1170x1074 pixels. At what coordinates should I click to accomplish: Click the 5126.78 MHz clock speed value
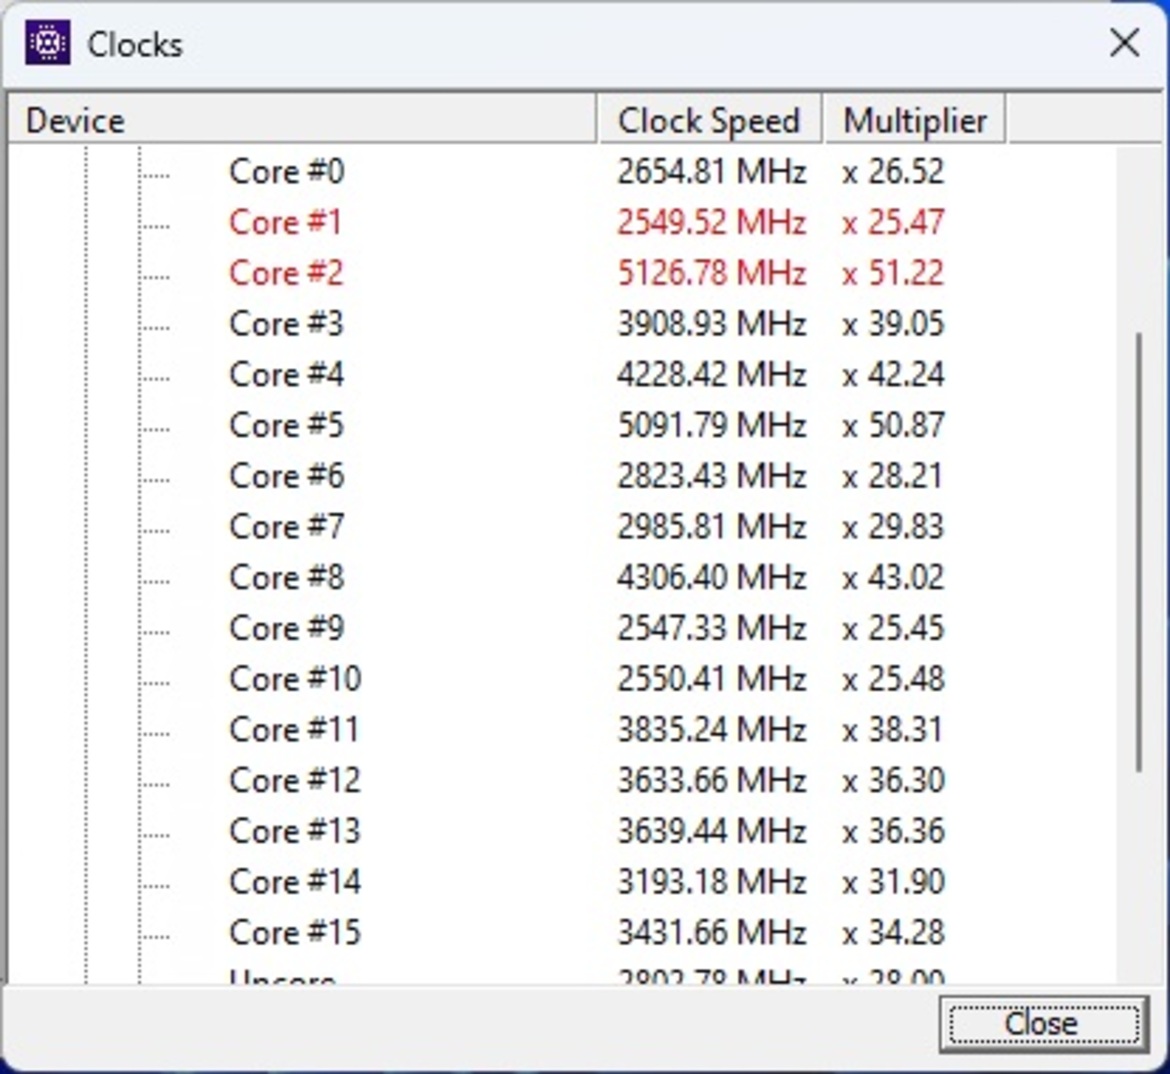pyautogui.click(x=711, y=273)
